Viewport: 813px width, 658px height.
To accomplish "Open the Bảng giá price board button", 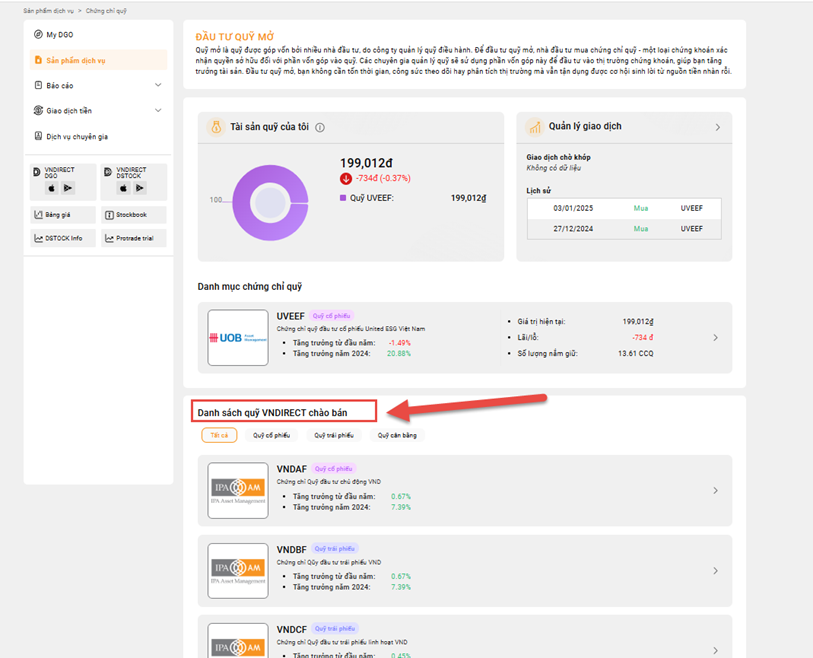I will click(x=63, y=215).
